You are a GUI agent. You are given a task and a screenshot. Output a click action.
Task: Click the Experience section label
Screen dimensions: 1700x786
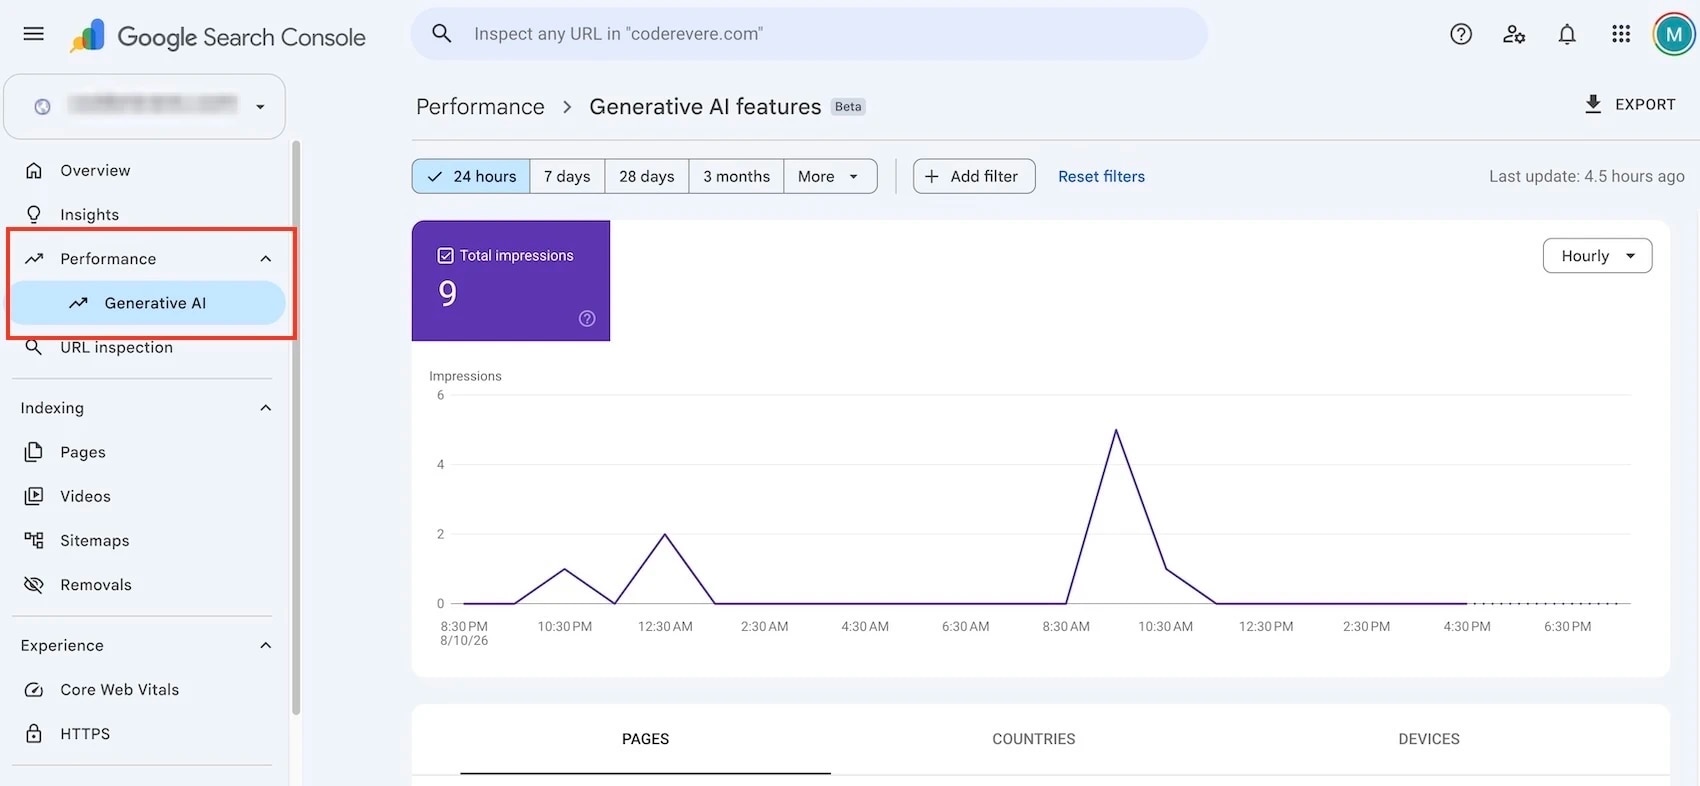[62, 646]
